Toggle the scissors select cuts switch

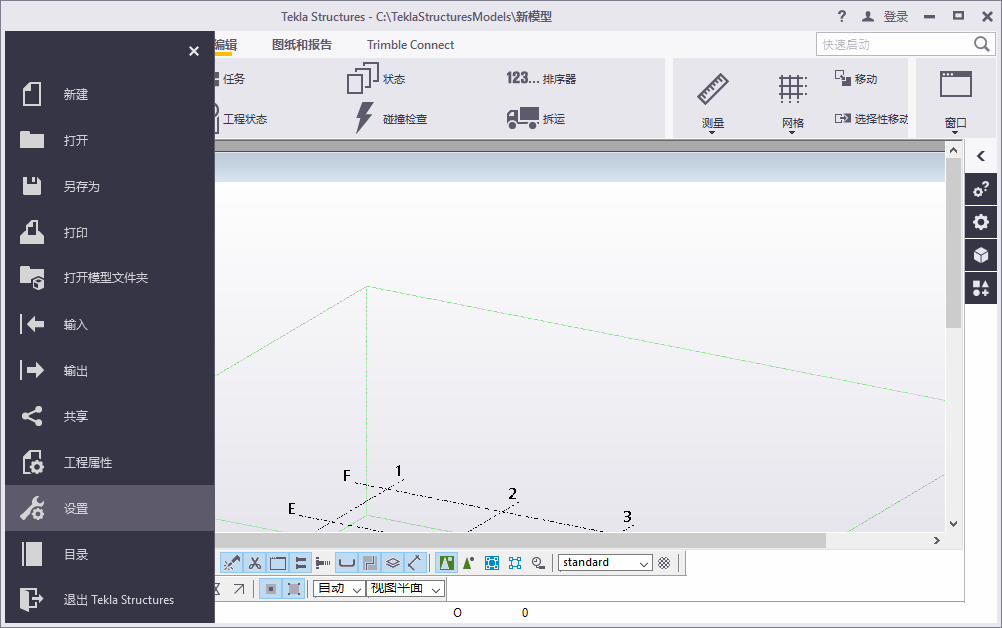coord(255,563)
